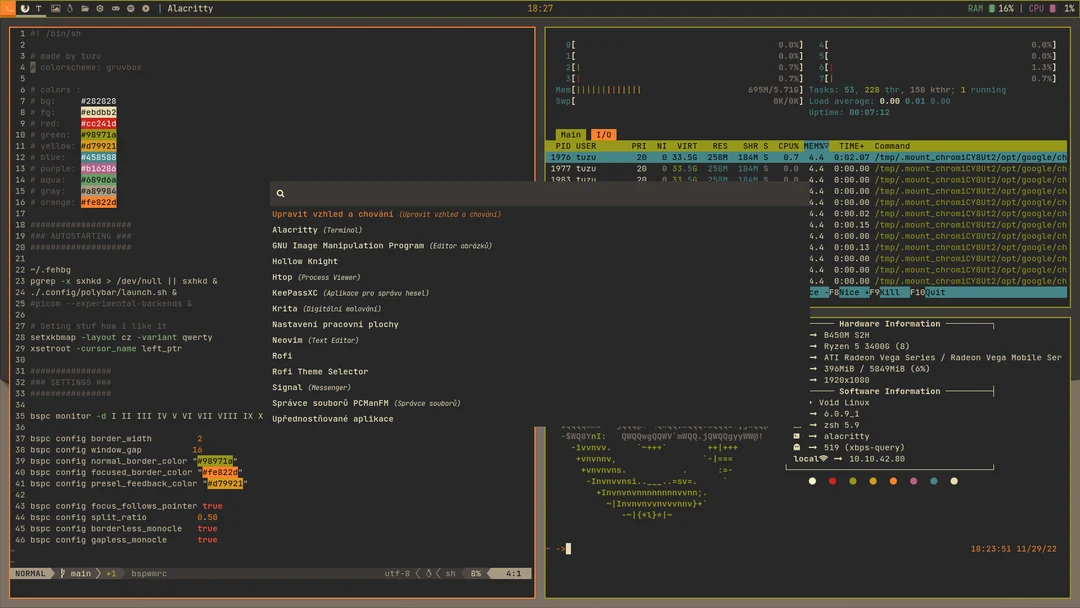Select the T text editor icon
This screenshot has width=1080, height=608.
[38, 8]
